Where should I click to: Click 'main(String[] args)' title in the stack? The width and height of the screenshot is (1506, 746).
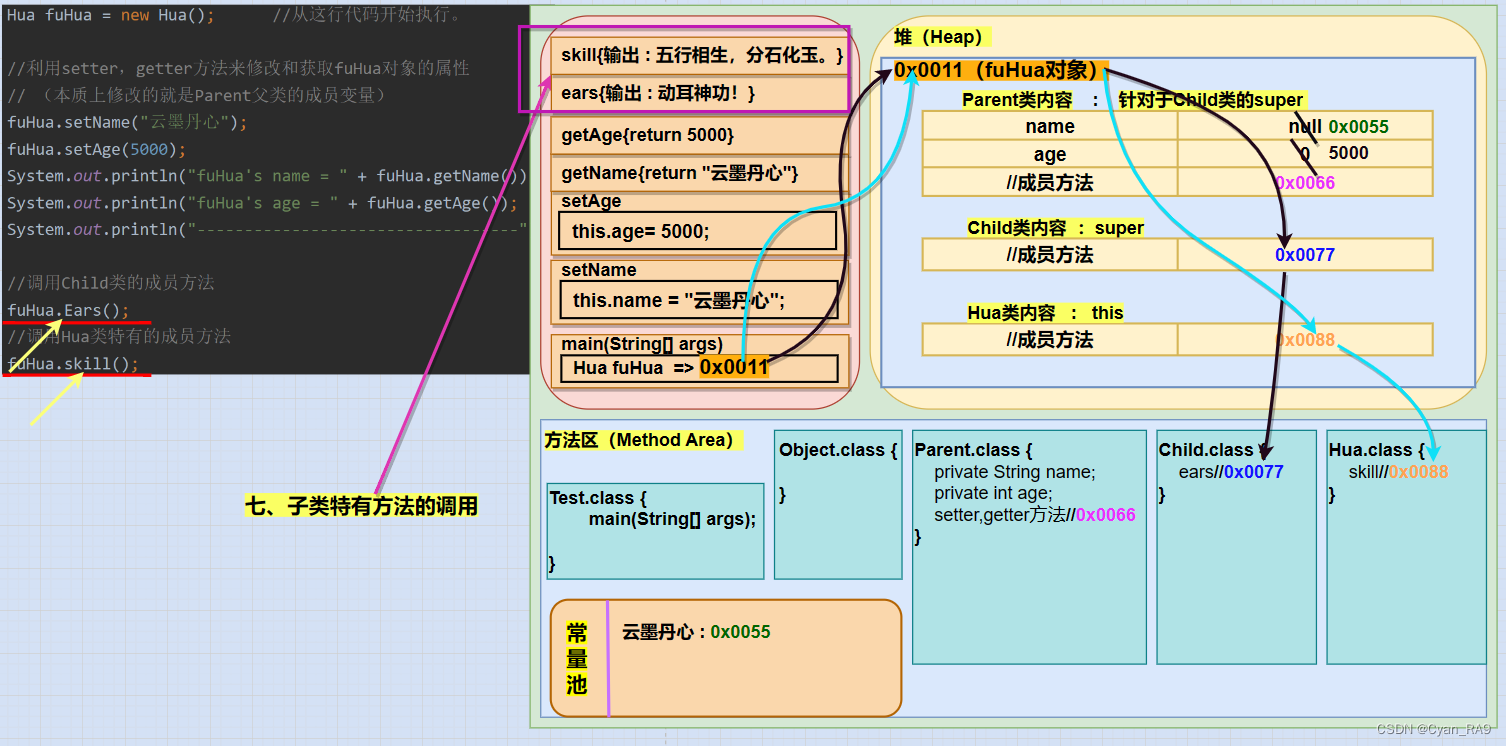click(642, 344)
